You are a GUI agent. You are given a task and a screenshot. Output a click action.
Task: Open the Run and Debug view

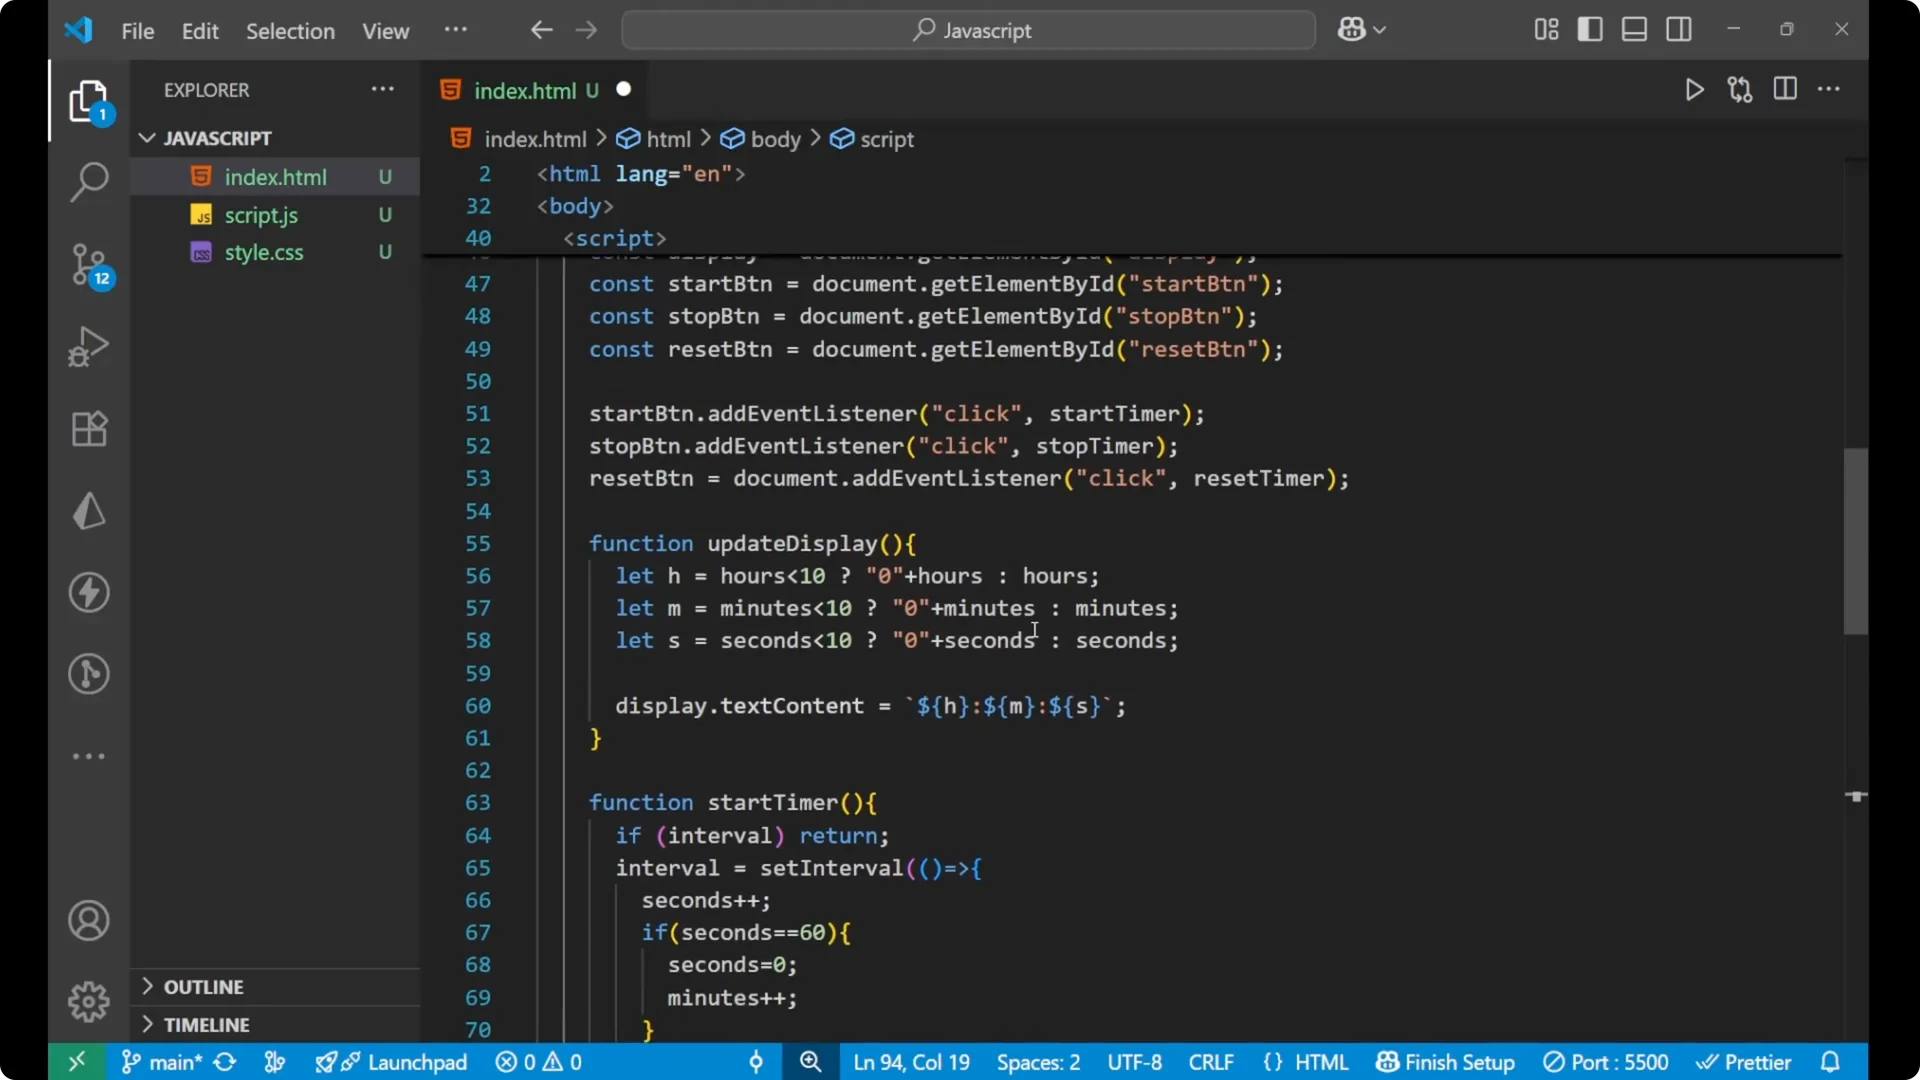pyautogui.click(x=89, y=346)
